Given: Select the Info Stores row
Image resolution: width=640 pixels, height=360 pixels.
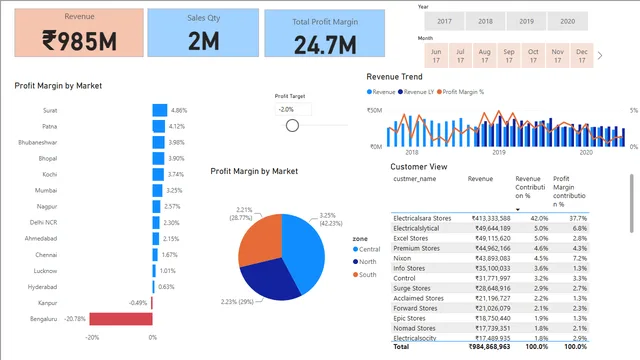Looking at the screenshot, I should [x=490, y=268].
